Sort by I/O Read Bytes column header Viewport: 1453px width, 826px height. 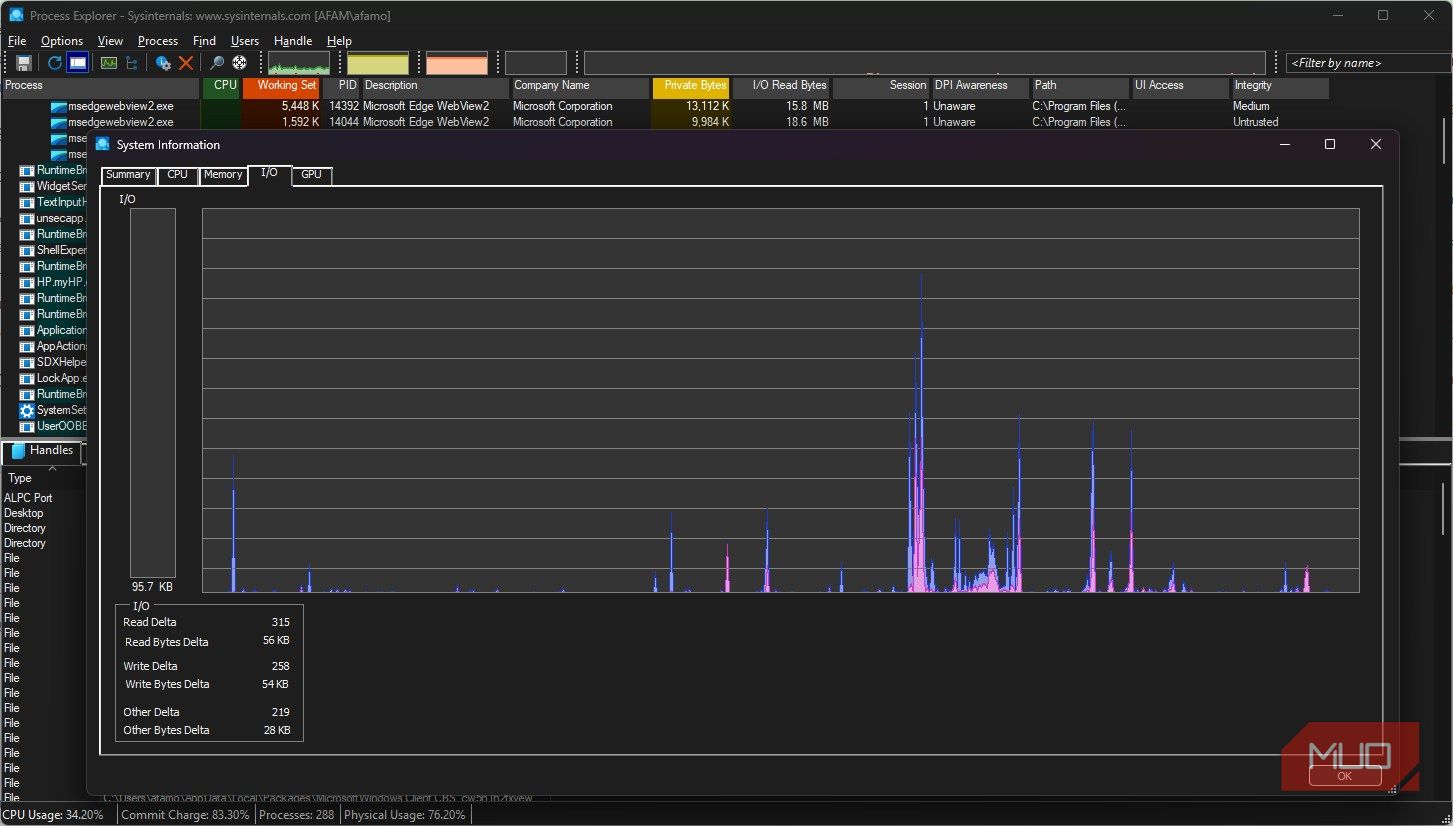point(781,86)
